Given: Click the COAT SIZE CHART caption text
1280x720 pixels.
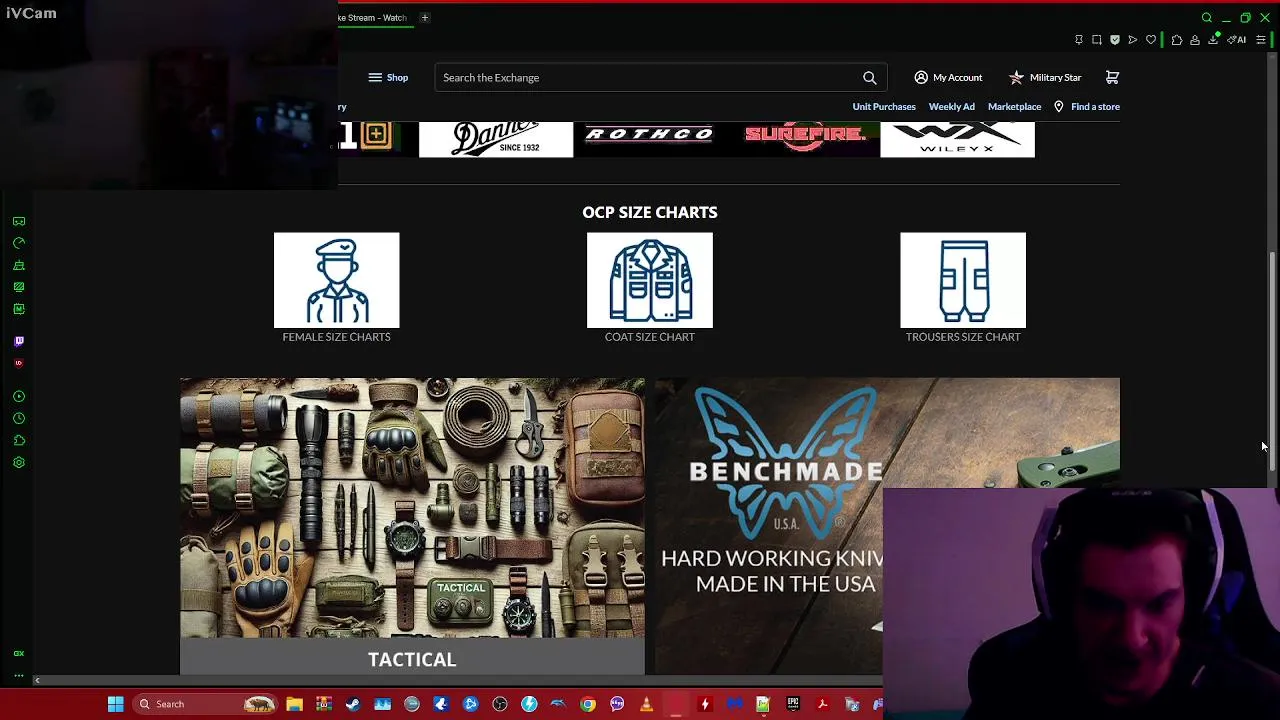Looking at the screenshot, I should pos(650,337).
